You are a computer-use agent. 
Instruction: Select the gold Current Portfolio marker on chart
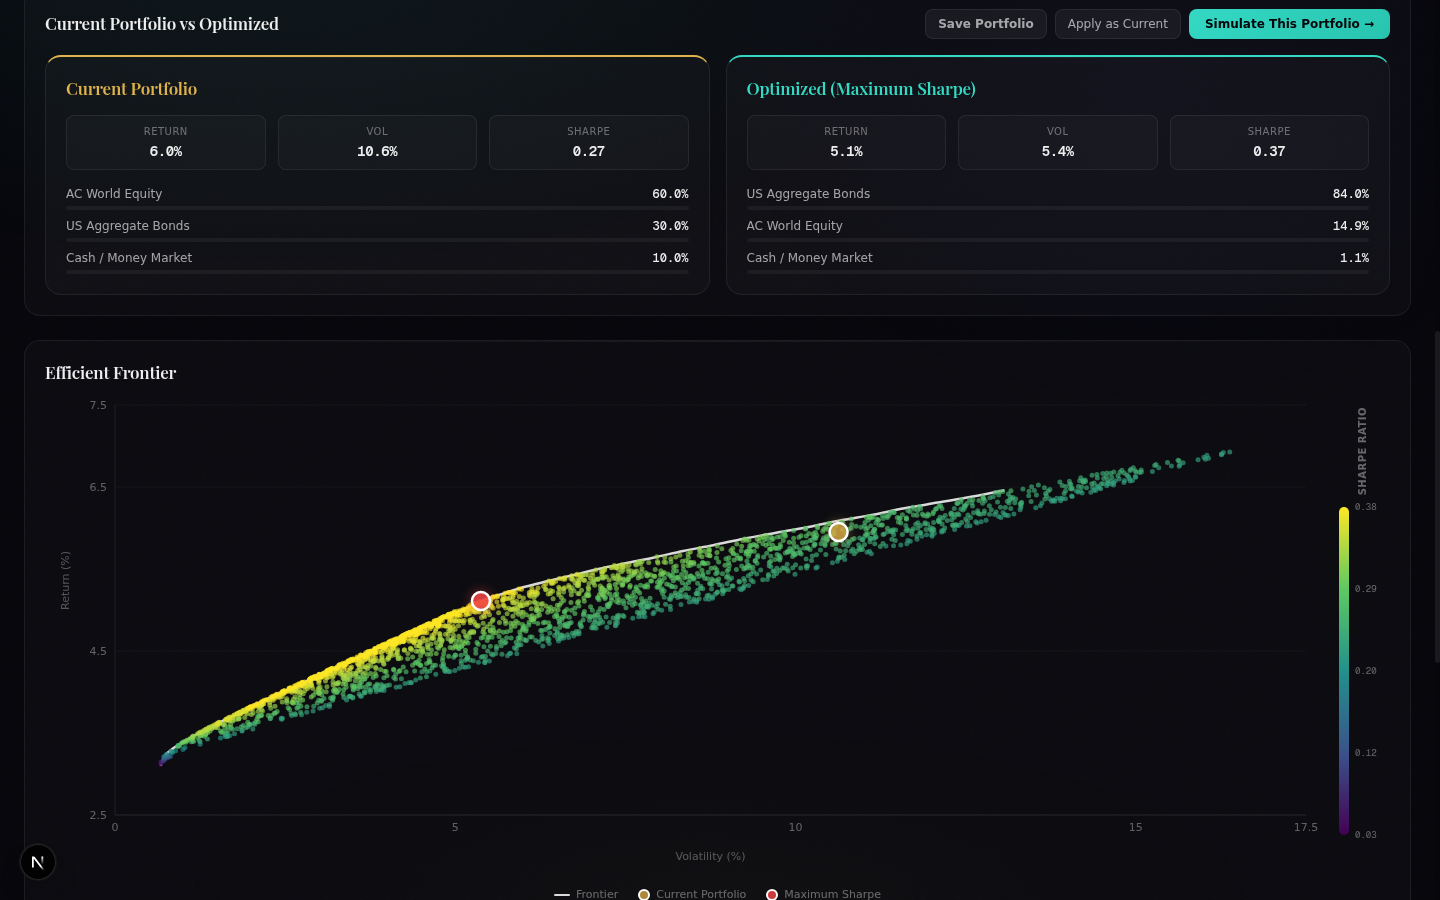pyautogui.click(x=839, y=532)
